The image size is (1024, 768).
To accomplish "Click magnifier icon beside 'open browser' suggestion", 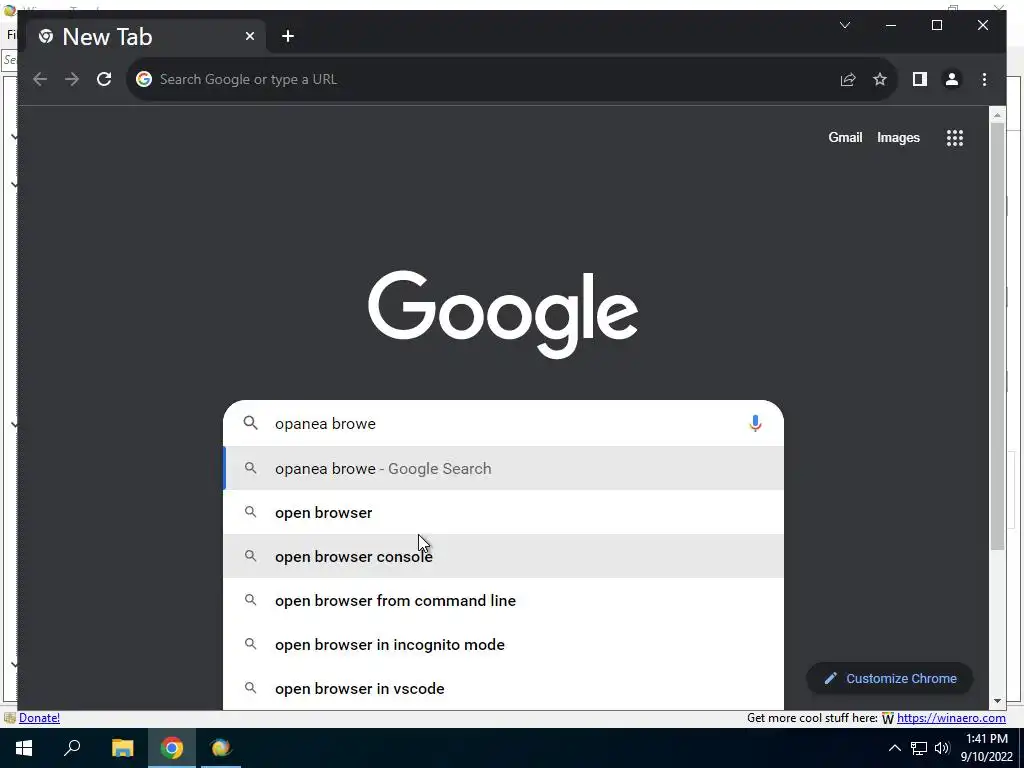I will click(x=250, y=512).
